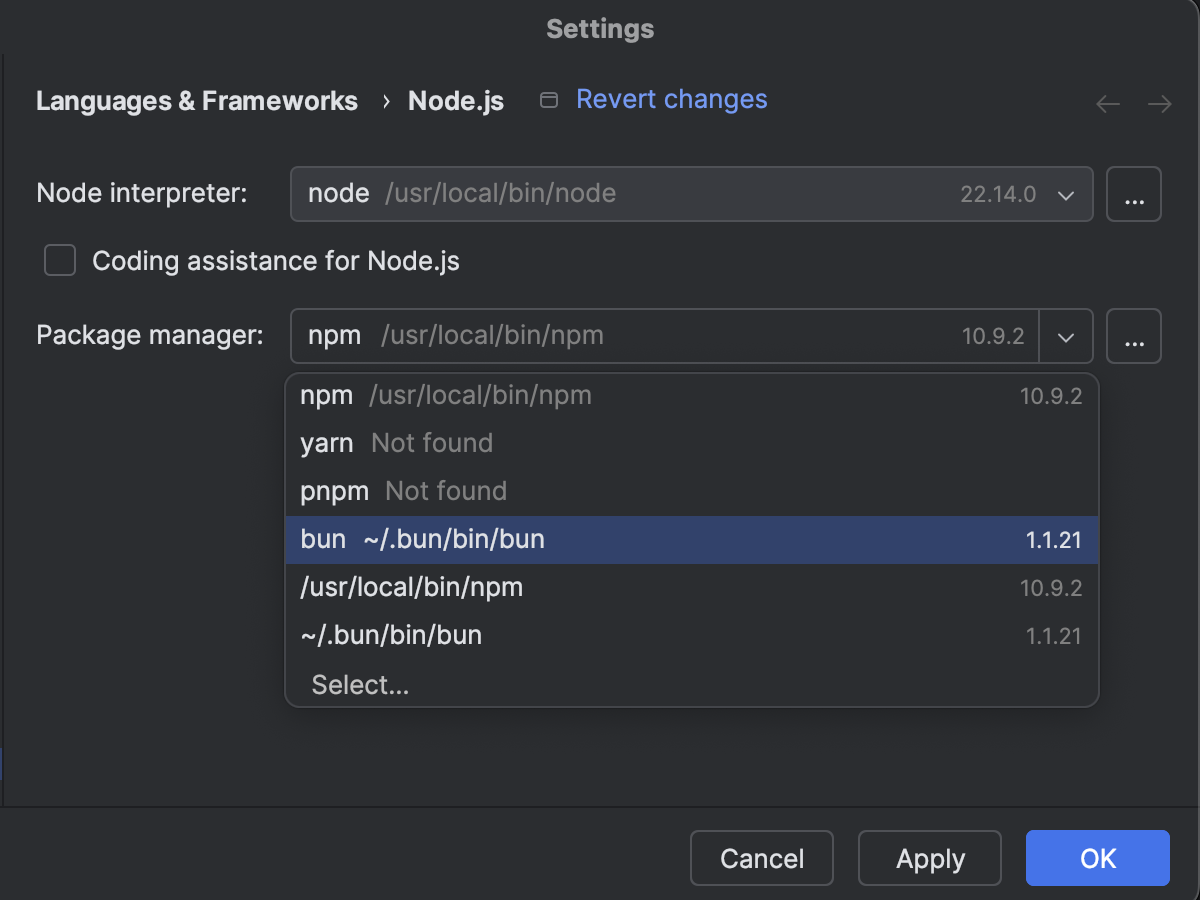This screenshot has height=900, width=1200.
Task: Open the Package manager browse button
Action: [x=1133, y=336]
